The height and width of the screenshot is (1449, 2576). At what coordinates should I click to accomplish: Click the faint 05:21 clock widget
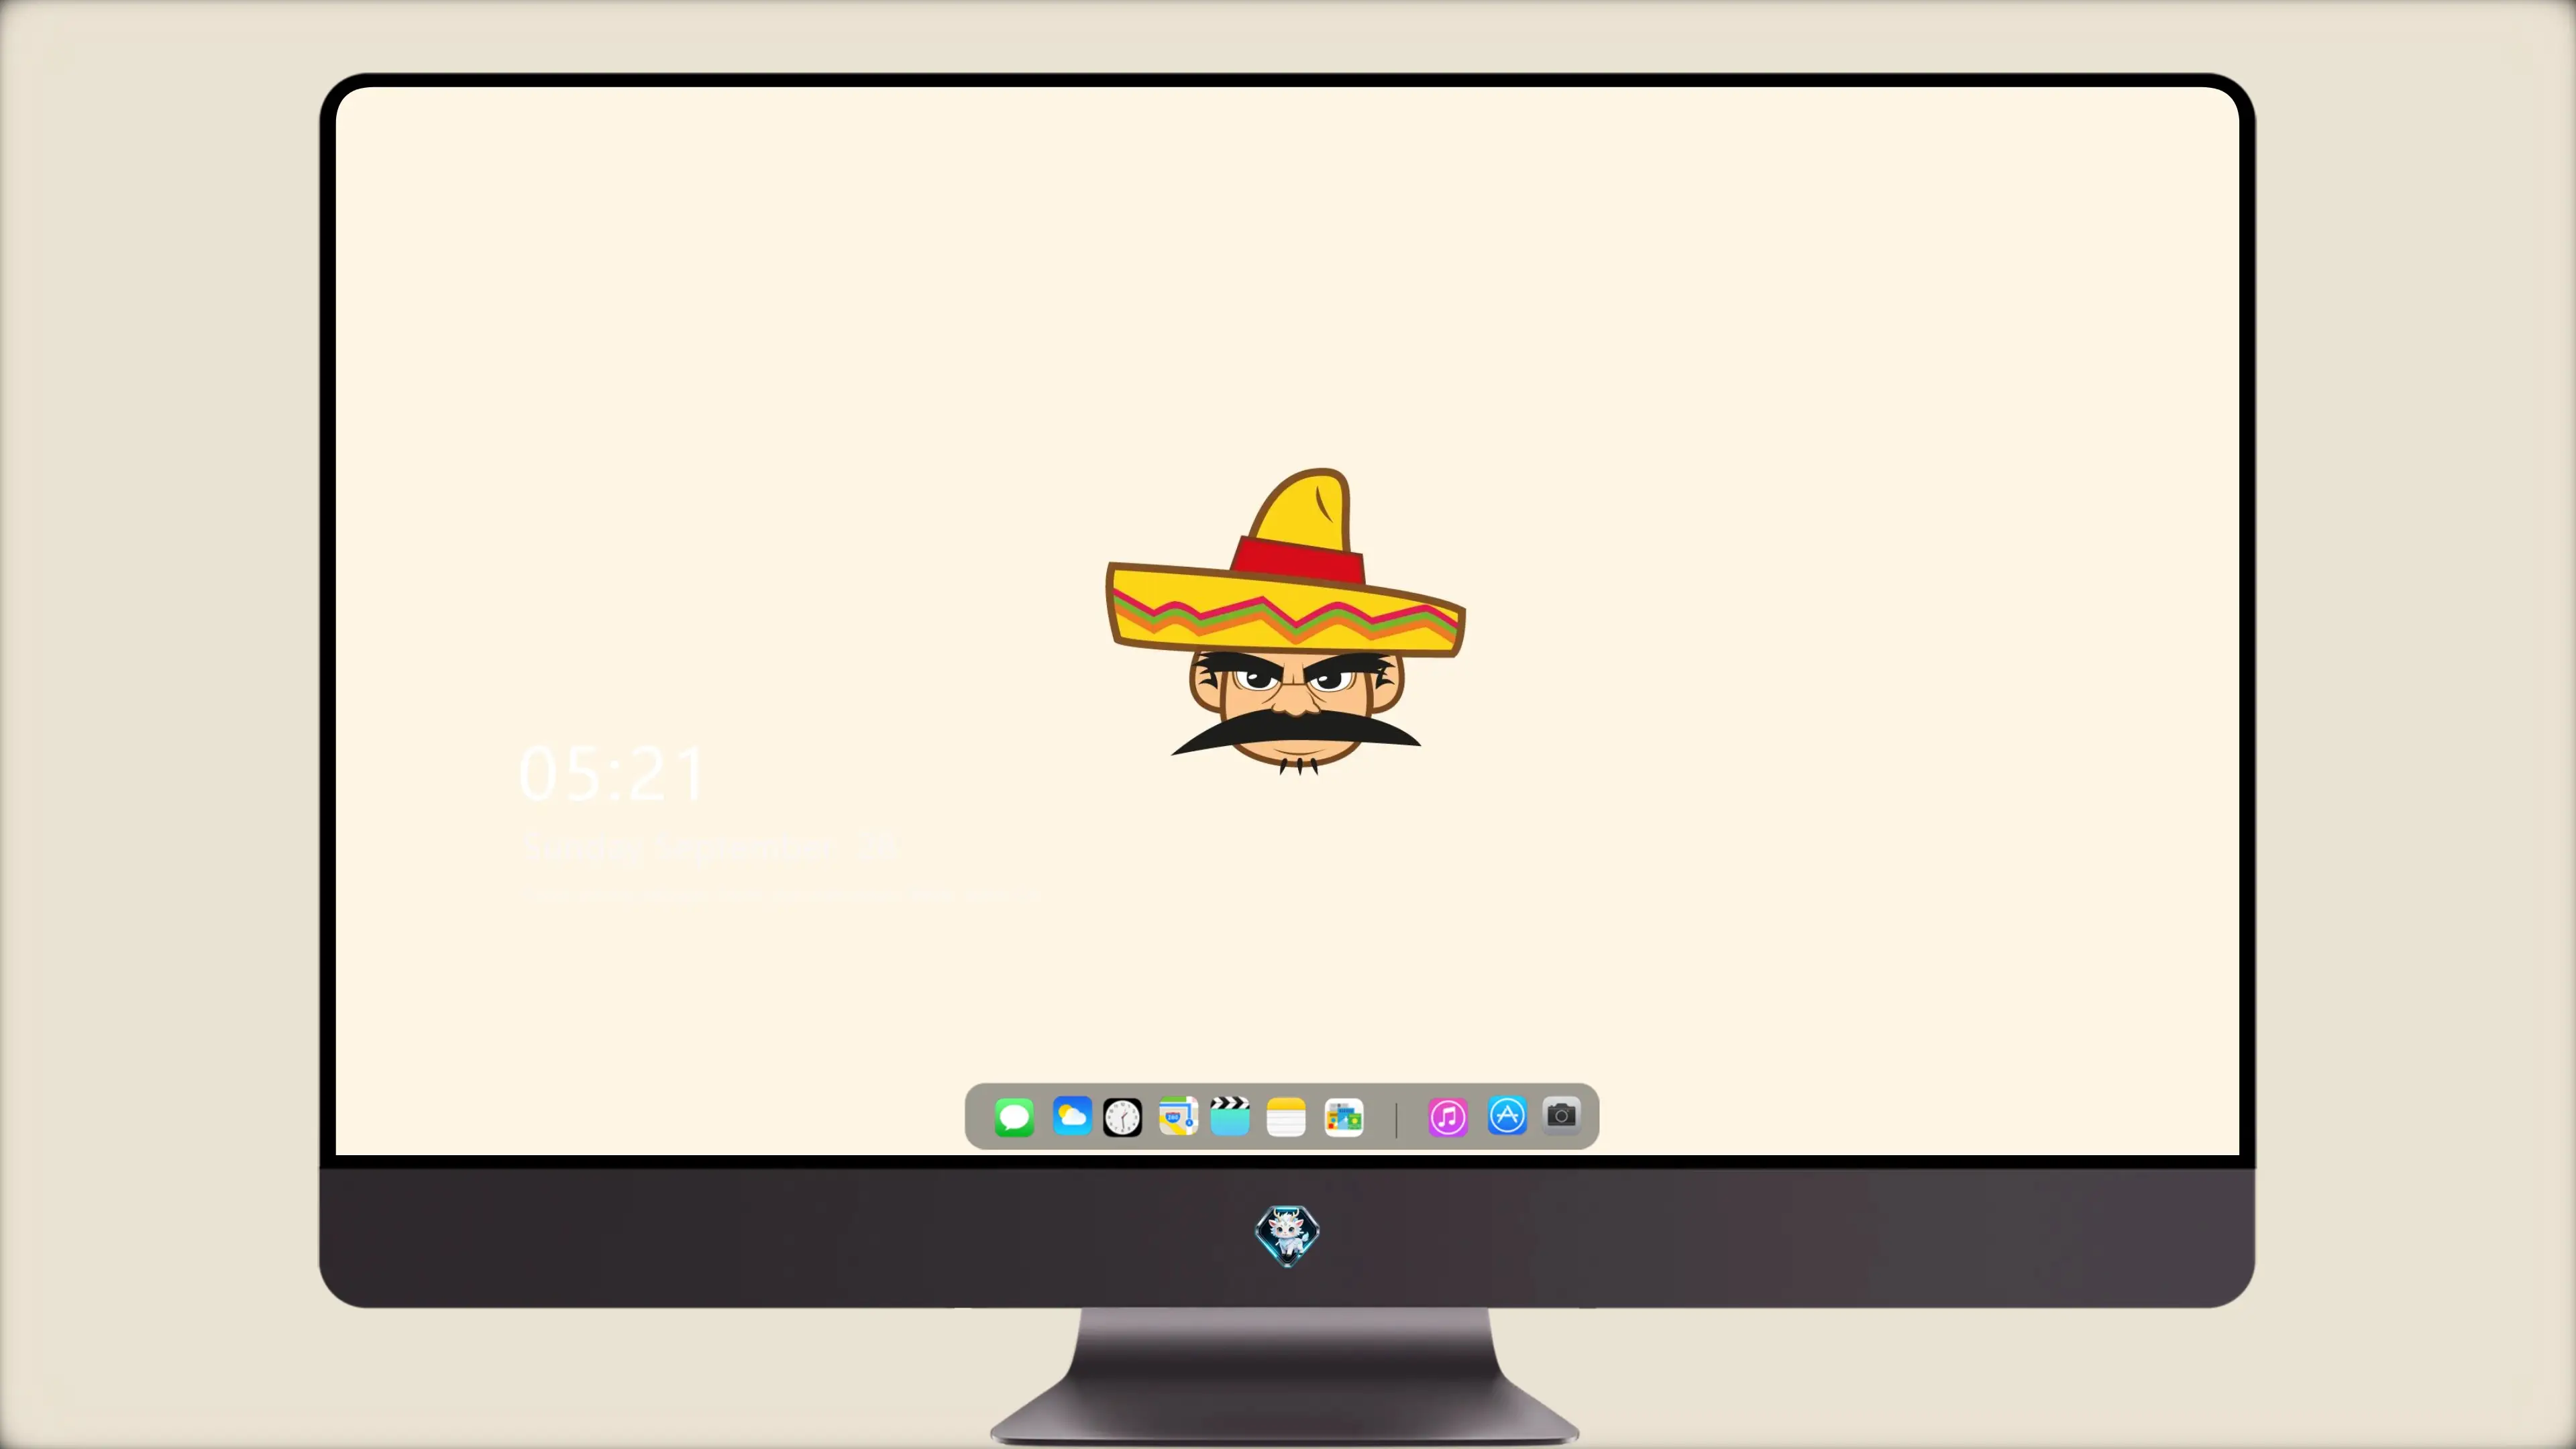coord(612,774)
